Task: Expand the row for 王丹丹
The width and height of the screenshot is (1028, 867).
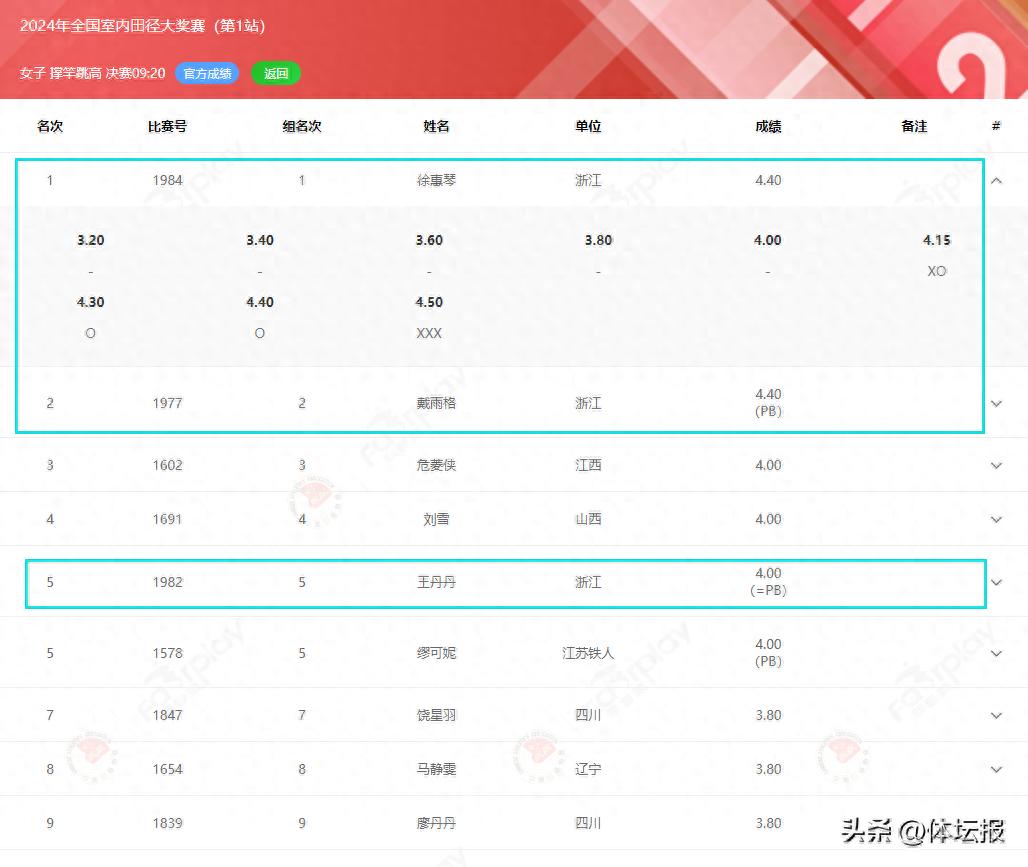Action: tap(996, 582)
